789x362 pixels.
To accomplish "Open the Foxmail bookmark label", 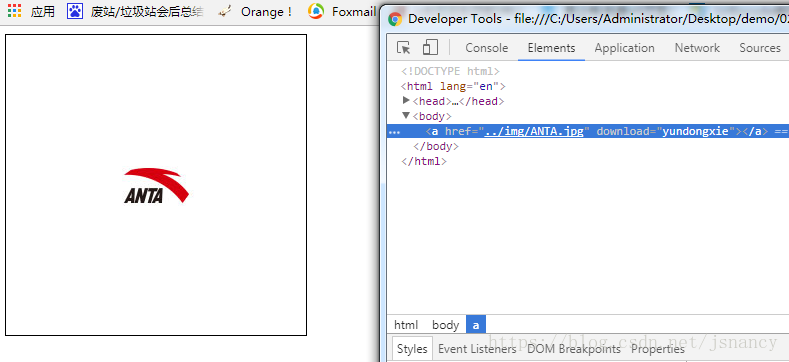I will (x=354, y=11).
